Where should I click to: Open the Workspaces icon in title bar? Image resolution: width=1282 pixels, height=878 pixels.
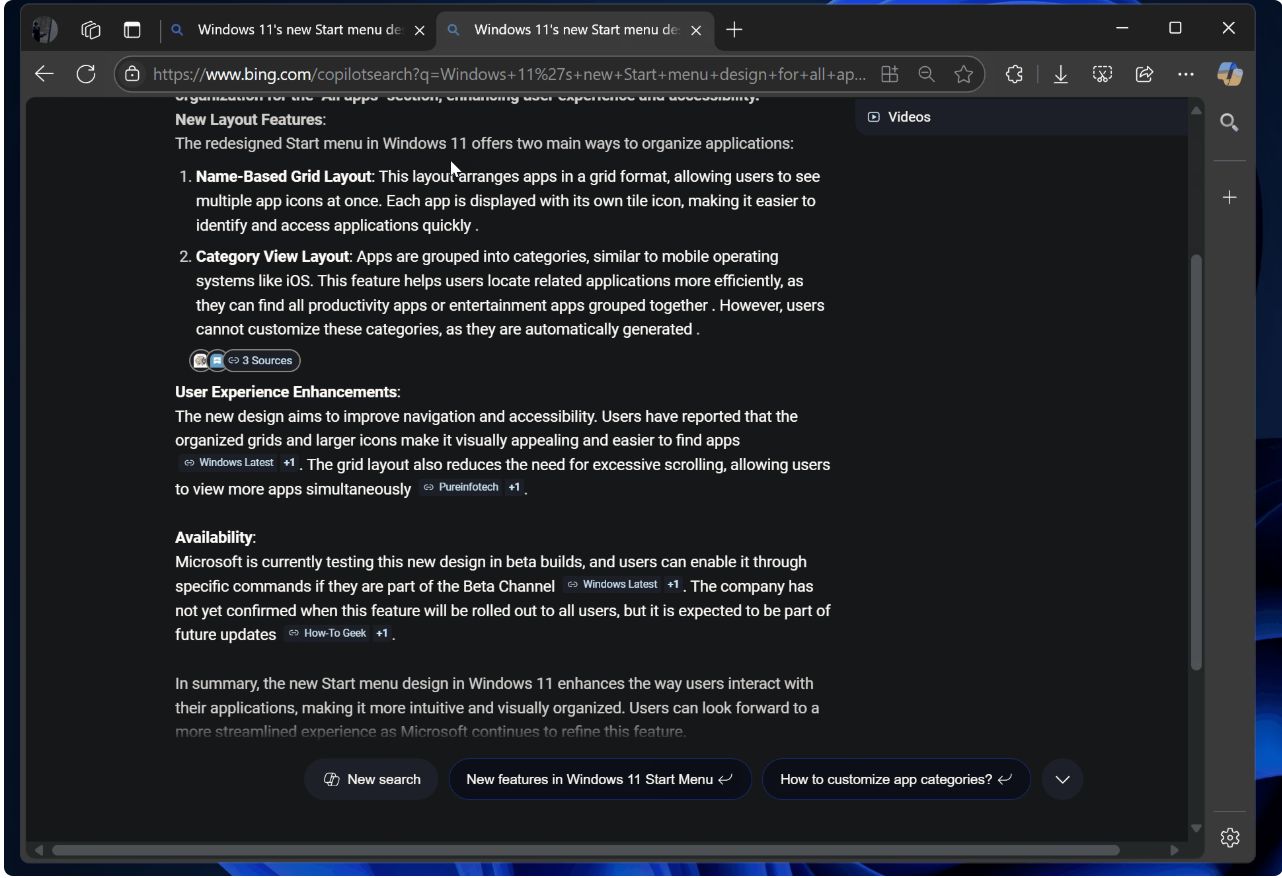click(x=91, y=30)
